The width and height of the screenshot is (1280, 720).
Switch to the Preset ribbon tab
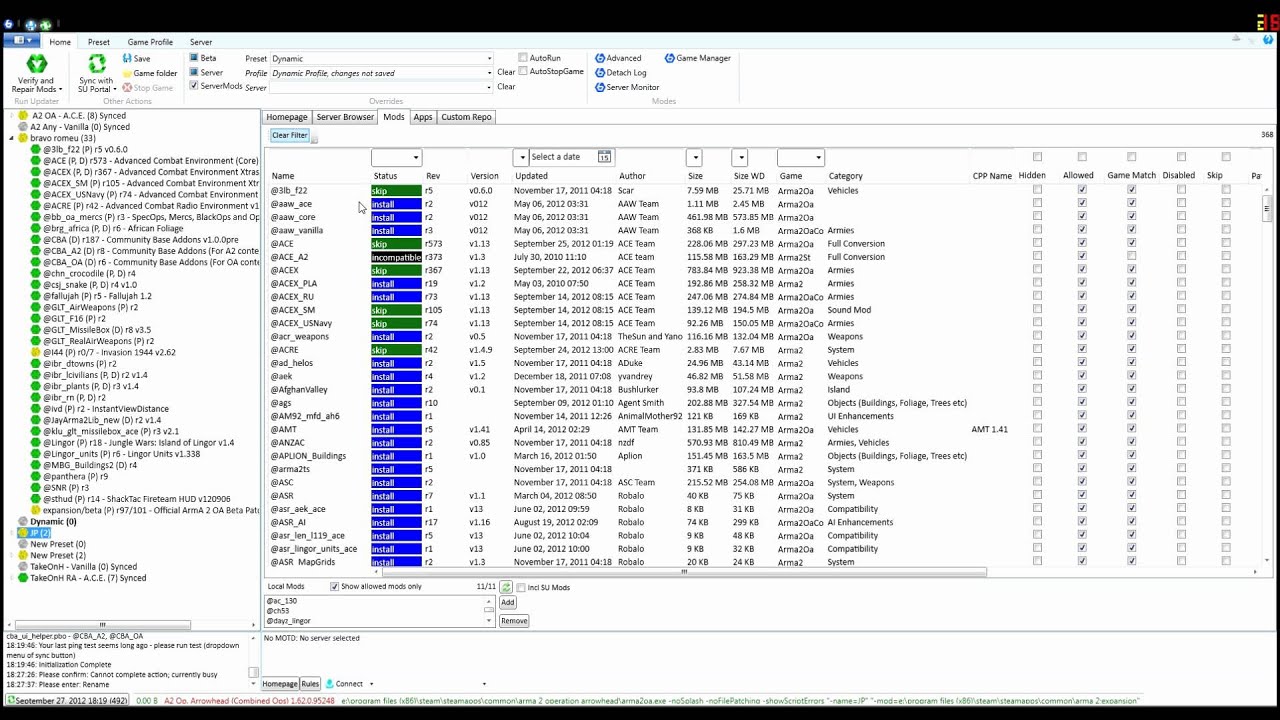98,42
